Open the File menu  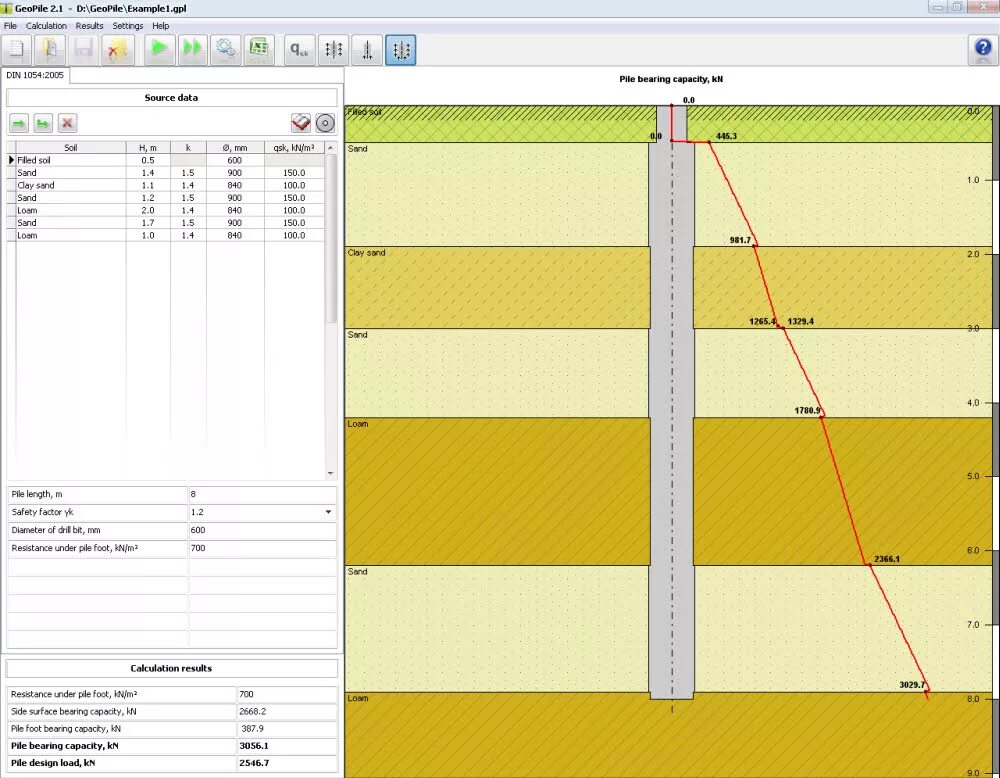(x=10, y=26)
